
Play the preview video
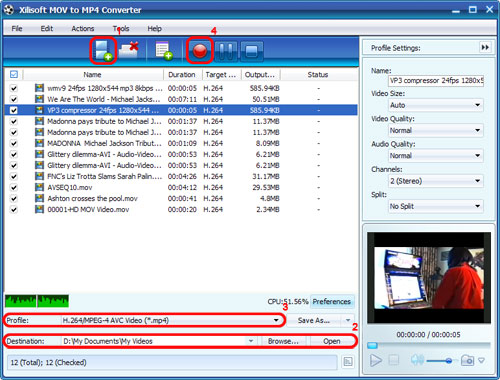(376, 360)
